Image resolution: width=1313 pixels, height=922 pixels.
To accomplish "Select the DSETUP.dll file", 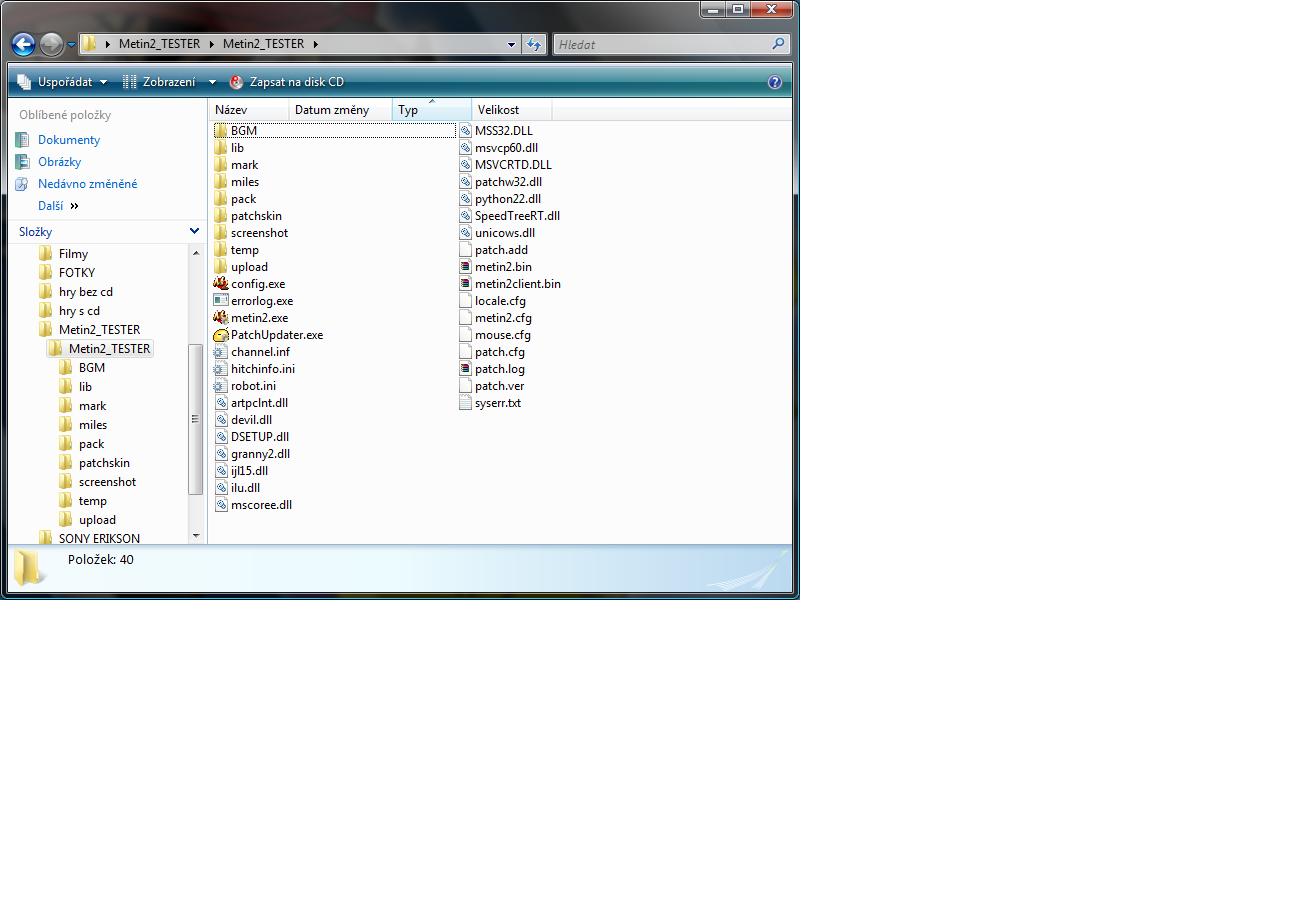I will 260,437.
